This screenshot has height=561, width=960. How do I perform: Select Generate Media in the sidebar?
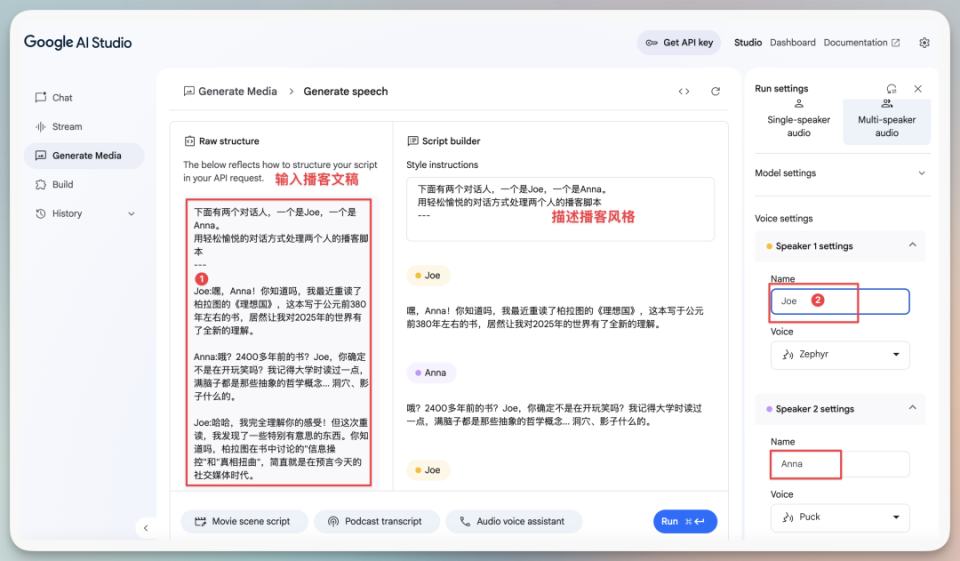point(84,156)
